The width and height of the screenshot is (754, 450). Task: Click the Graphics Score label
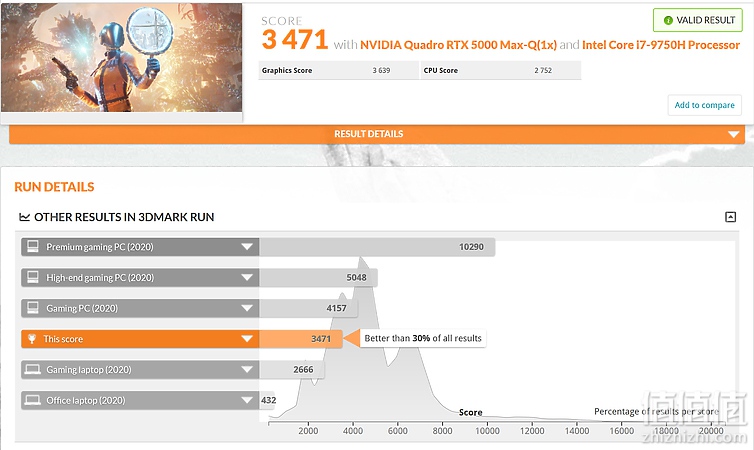(x=287, y=70)
